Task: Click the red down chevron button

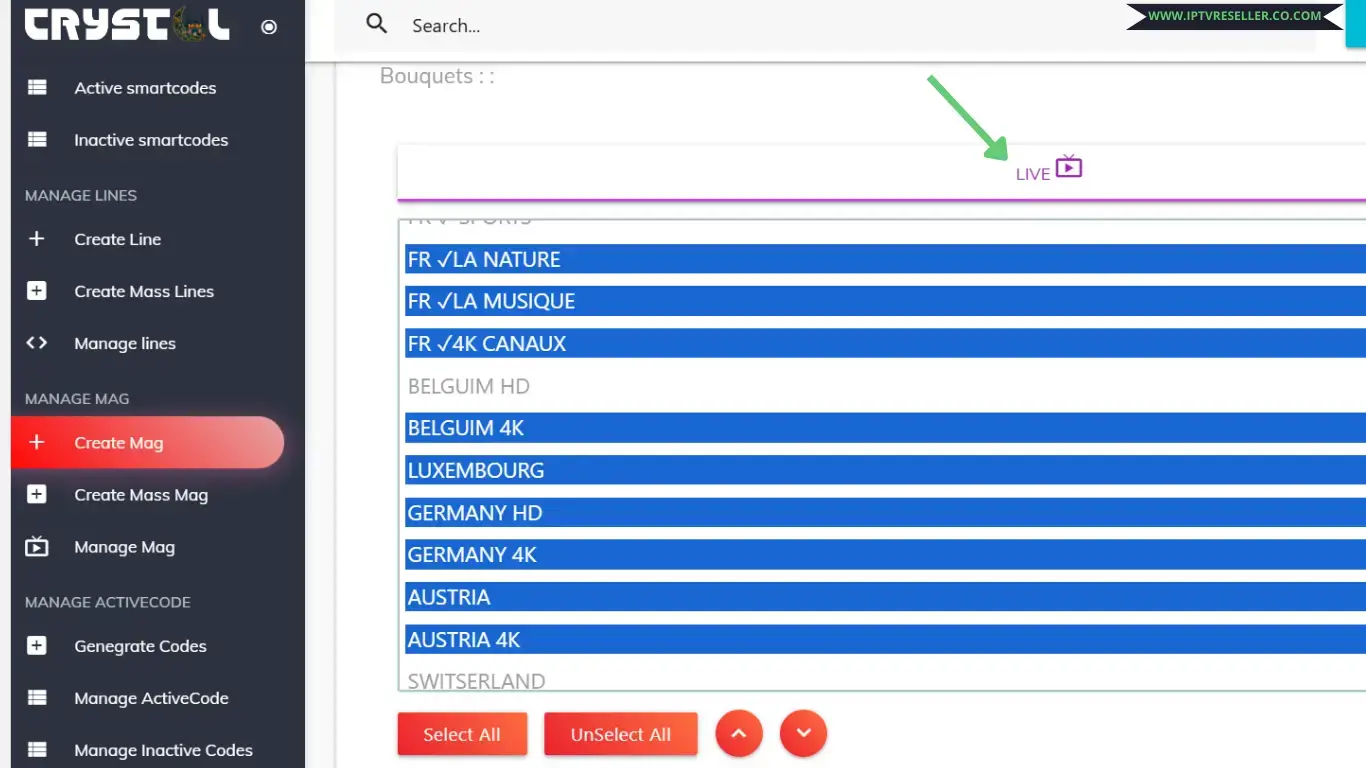Action: 803,733
